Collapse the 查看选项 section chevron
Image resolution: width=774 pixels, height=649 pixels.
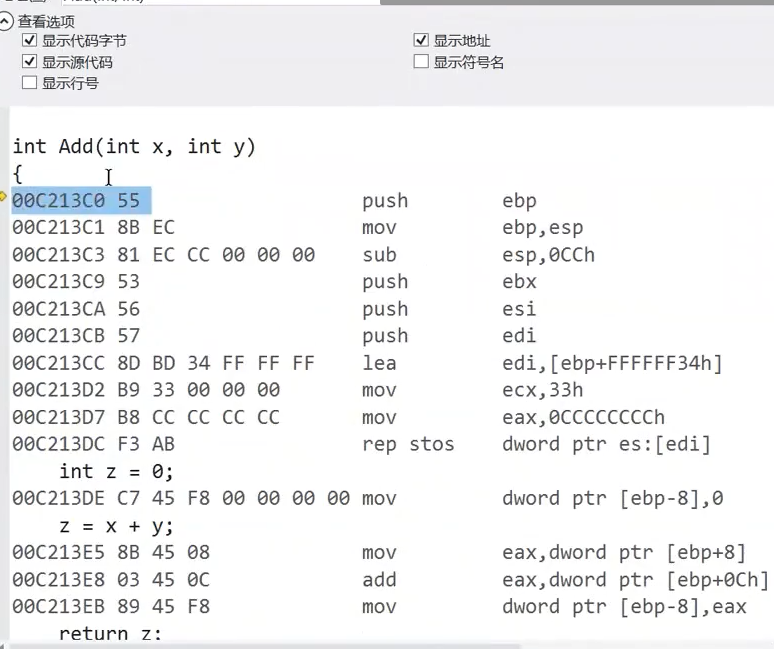[x=5, y=21]
